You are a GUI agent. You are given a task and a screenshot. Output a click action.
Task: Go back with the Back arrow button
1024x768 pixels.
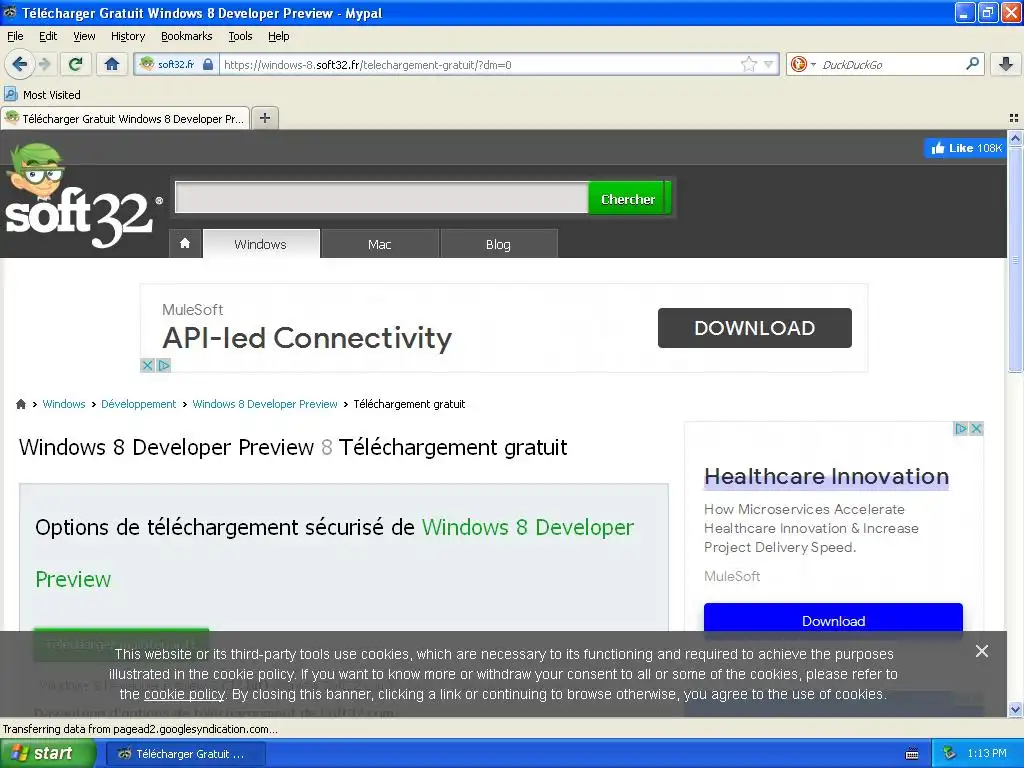click(x=18, y=64)
